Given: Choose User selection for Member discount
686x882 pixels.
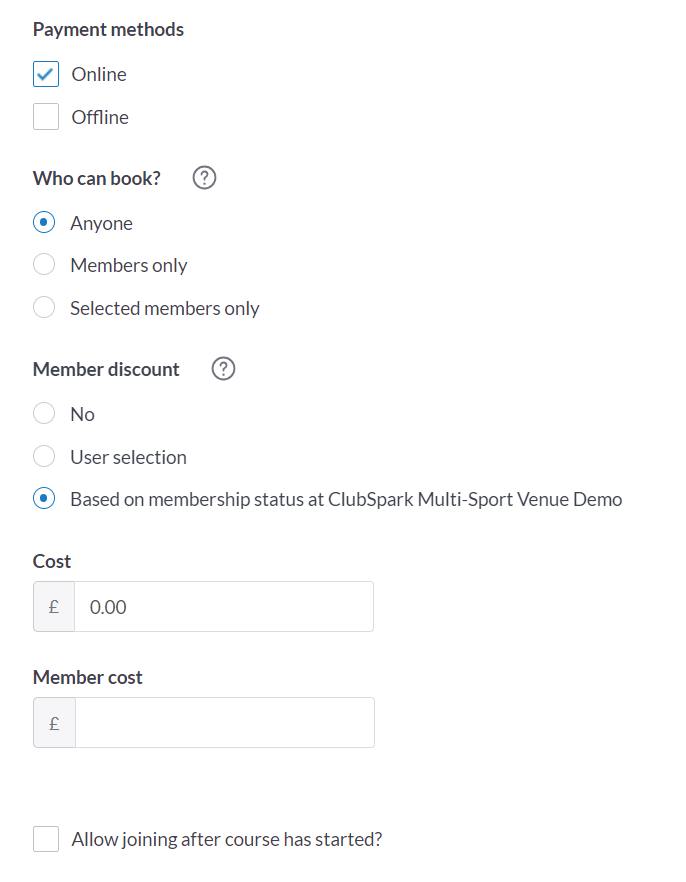Looking at the screenshot, I should [x=44, y=456].
